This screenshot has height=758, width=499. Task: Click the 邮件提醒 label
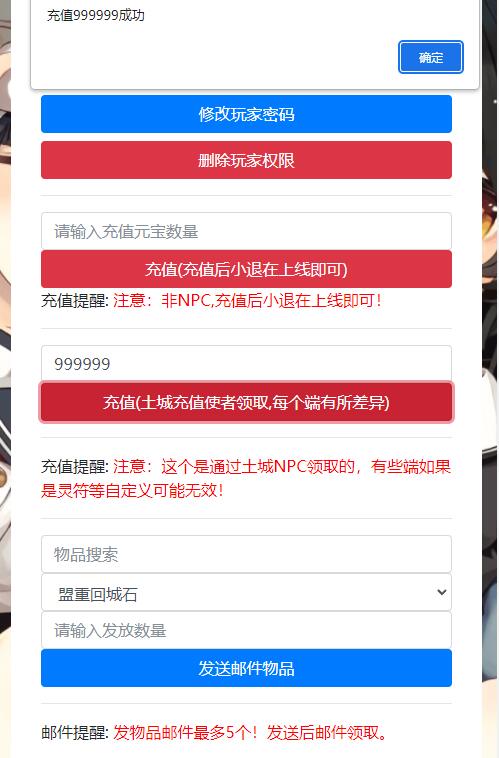coord(75,733)
